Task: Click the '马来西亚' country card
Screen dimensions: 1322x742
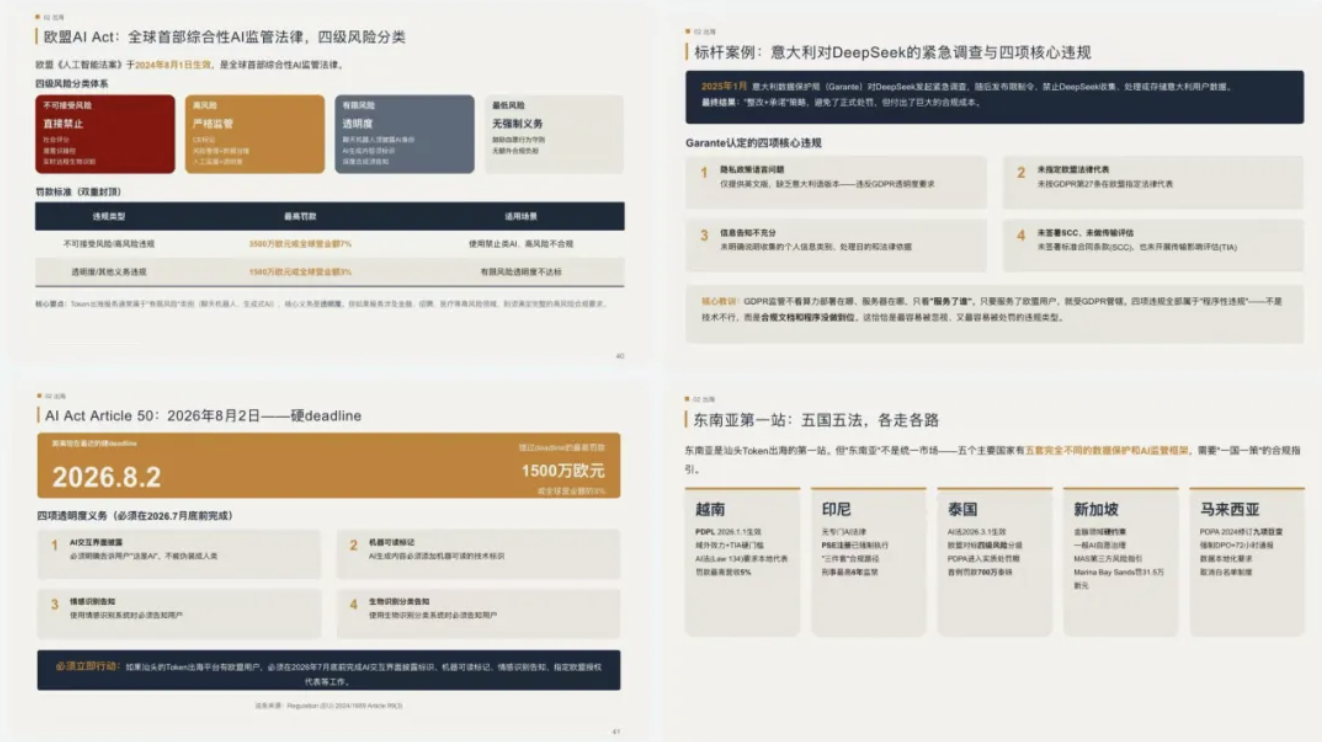Action: (x=1246, y=561)
